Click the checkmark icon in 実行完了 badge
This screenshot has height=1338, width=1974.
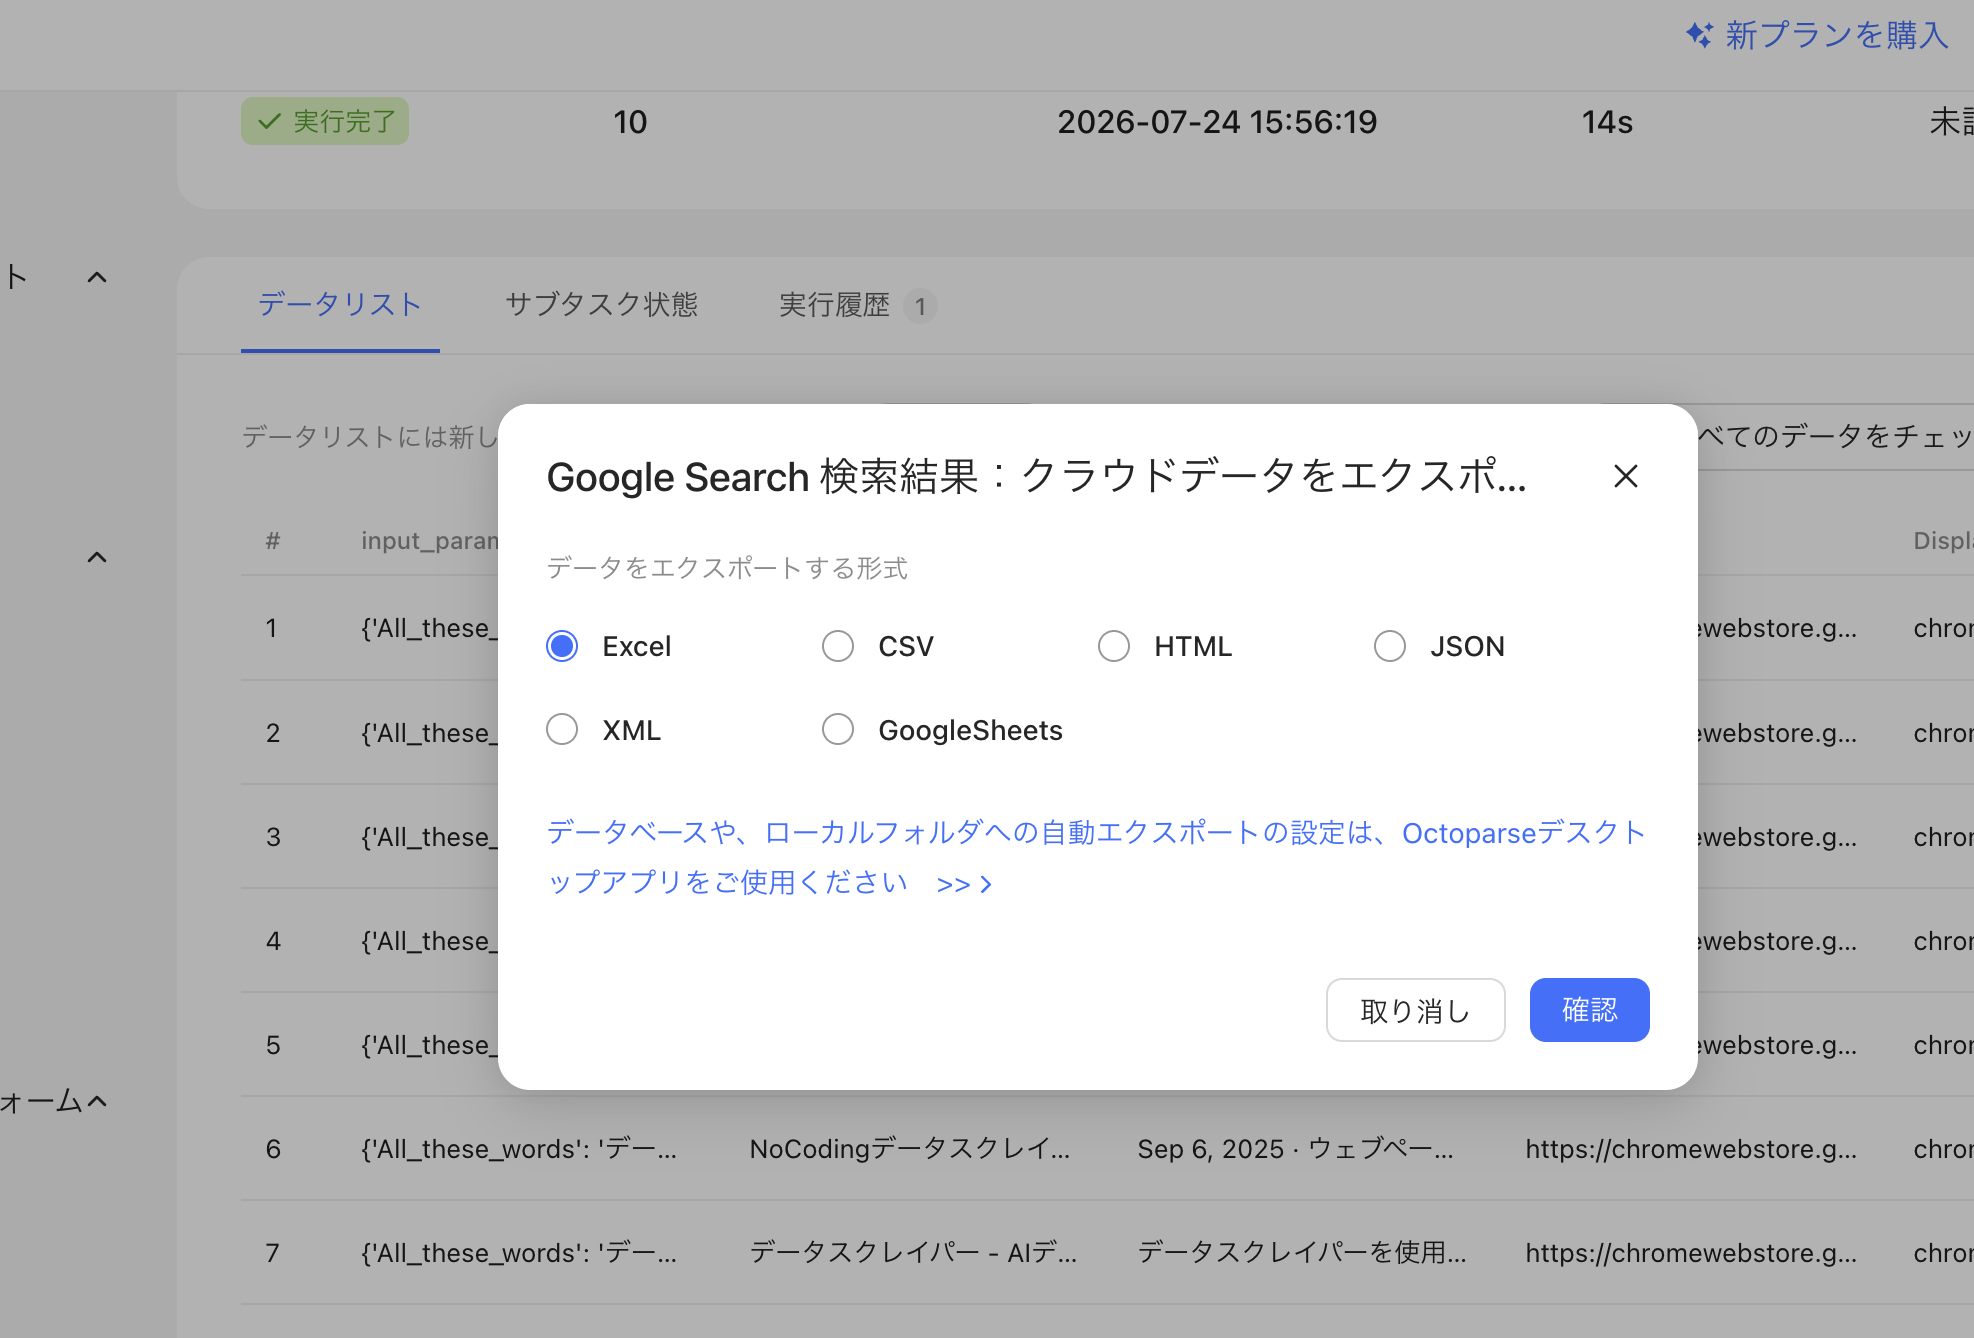[x=269, y=121]
